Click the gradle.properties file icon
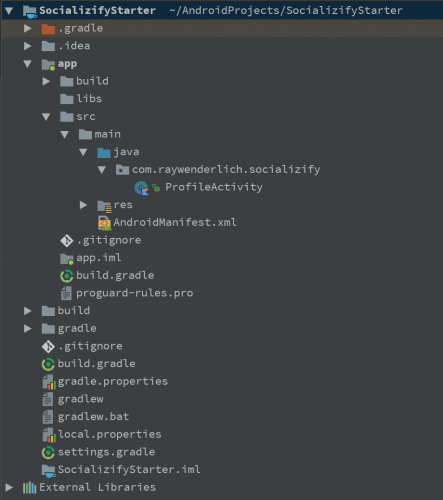 click(x=49, y=382)
